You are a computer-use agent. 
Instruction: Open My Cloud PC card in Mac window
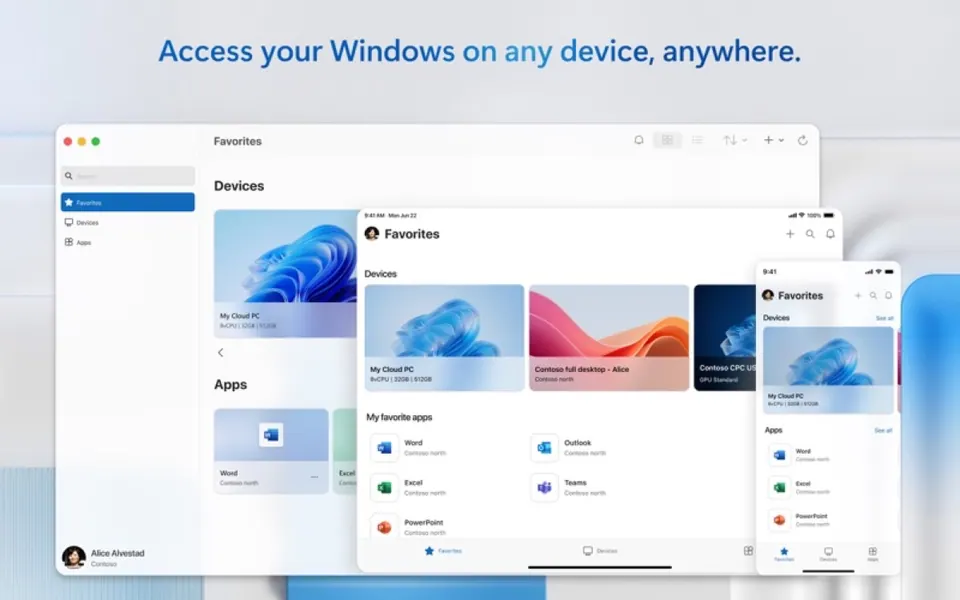point(285,273)
